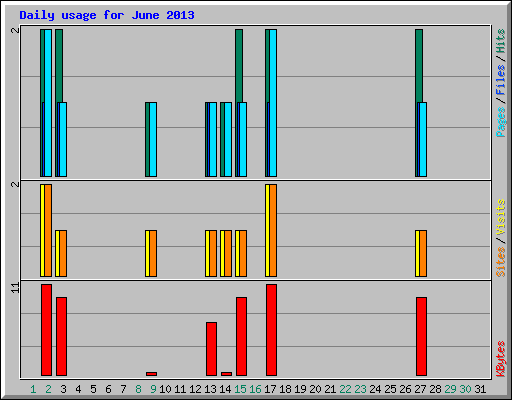Click day label '22' on the x-axis
The image size is (512, 400).
345,389
